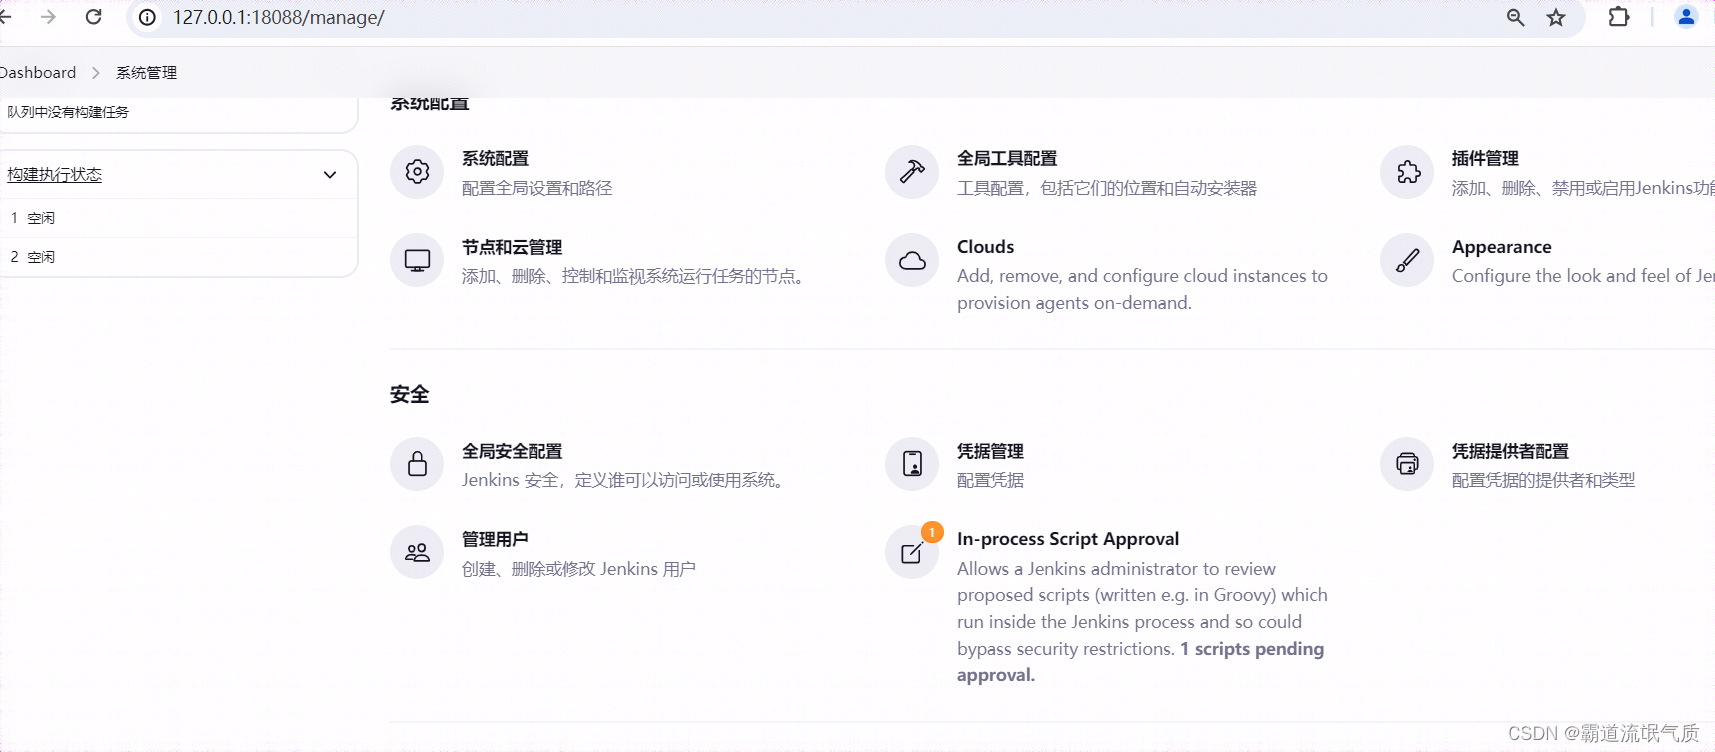Select executor row 2 空闲

coord(178,257)
